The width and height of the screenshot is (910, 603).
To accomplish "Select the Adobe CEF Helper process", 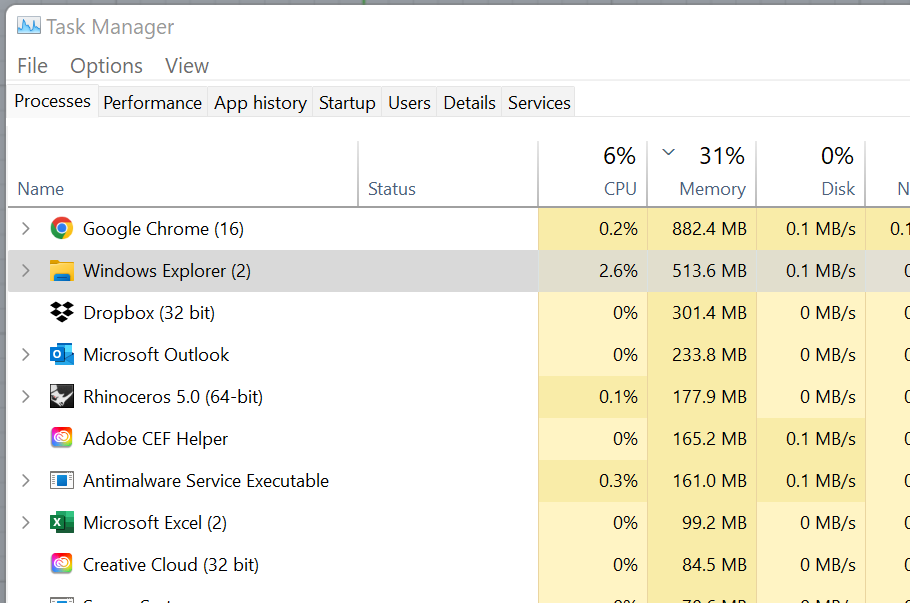I will (x=156, y=439).
